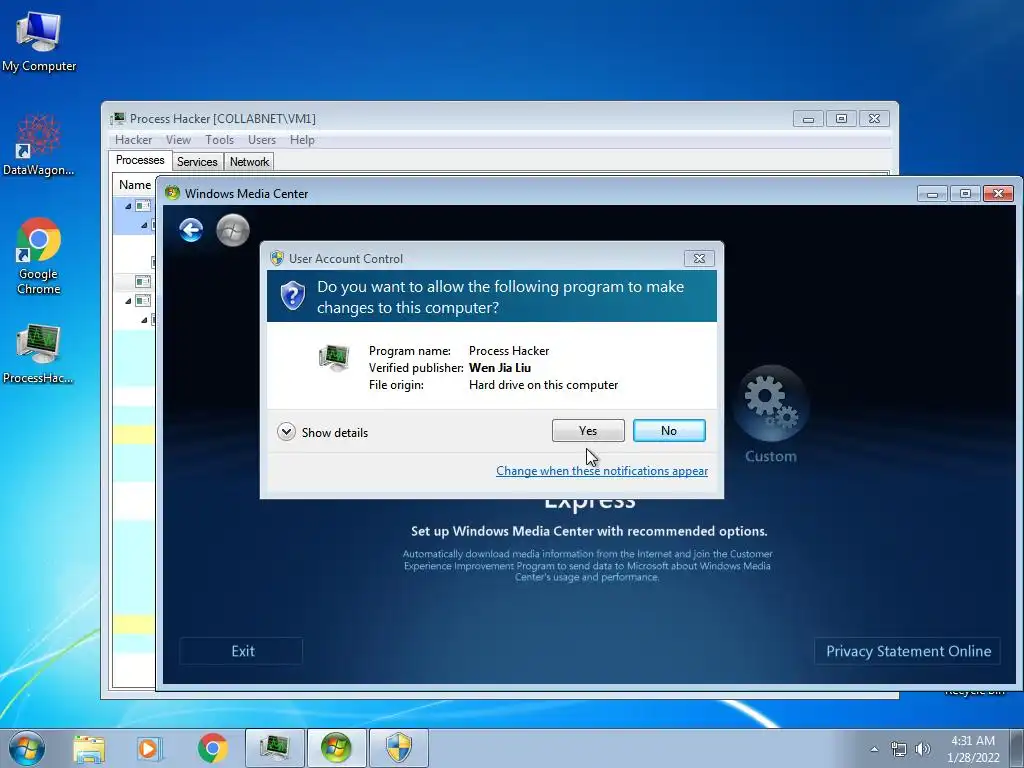Click Exit in Windows Media Center
The image size is (1024, 768).
(242, 651)
